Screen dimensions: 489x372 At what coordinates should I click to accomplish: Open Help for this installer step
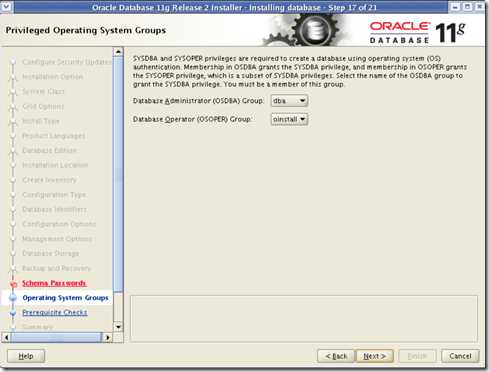pos(26,356)
